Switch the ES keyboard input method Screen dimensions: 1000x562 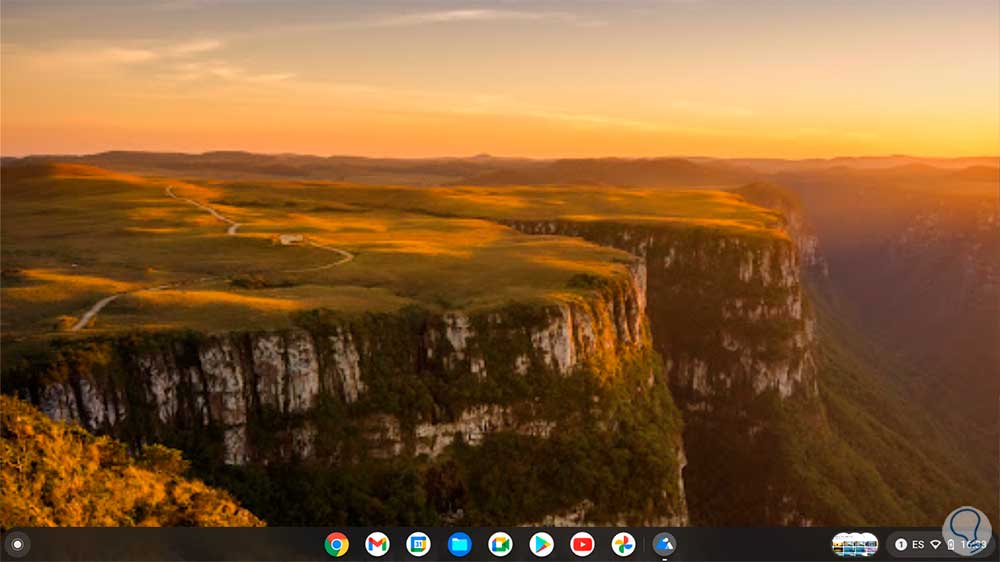(918, 544)
